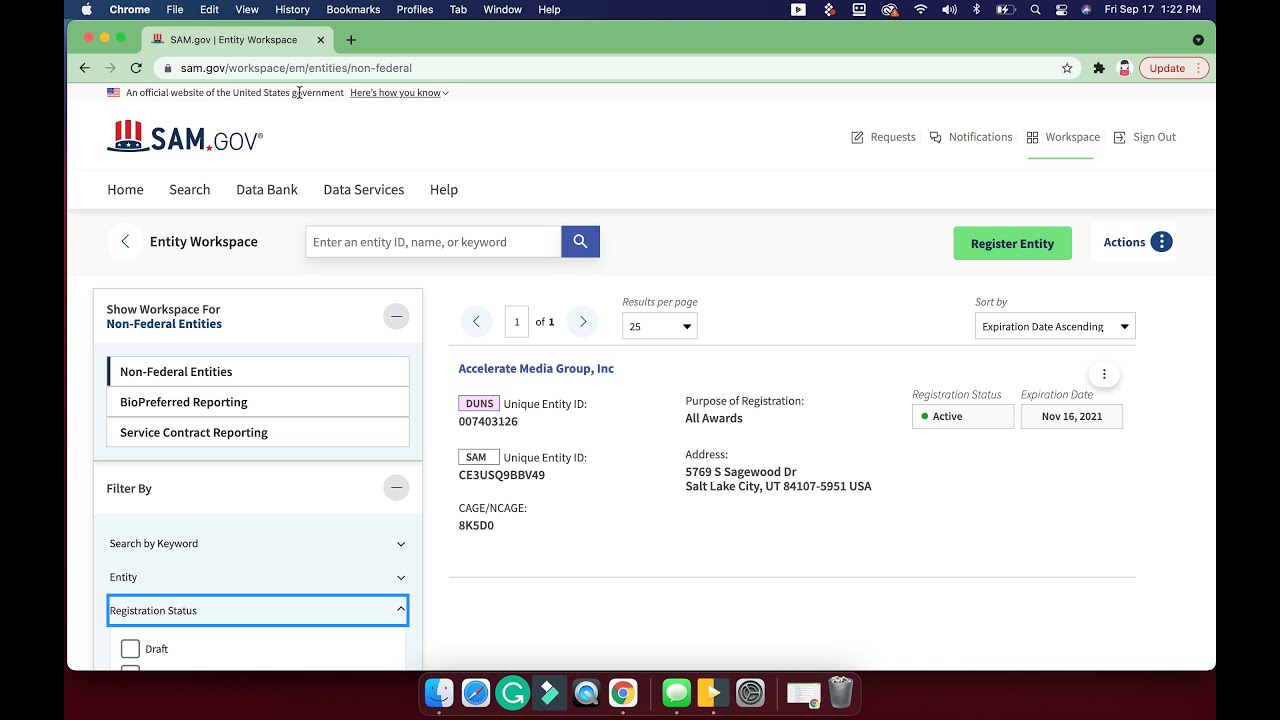Select BioPreferred Reporting tab
Viewport: 1280px width, 720px height.
point(258,402)
